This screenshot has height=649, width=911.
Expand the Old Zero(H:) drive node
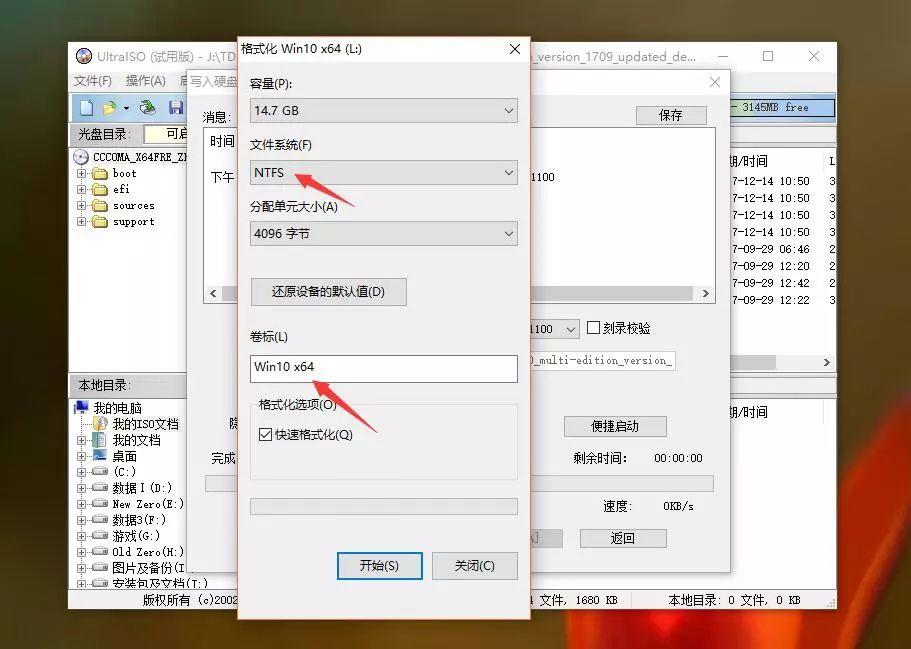(81, 552)
